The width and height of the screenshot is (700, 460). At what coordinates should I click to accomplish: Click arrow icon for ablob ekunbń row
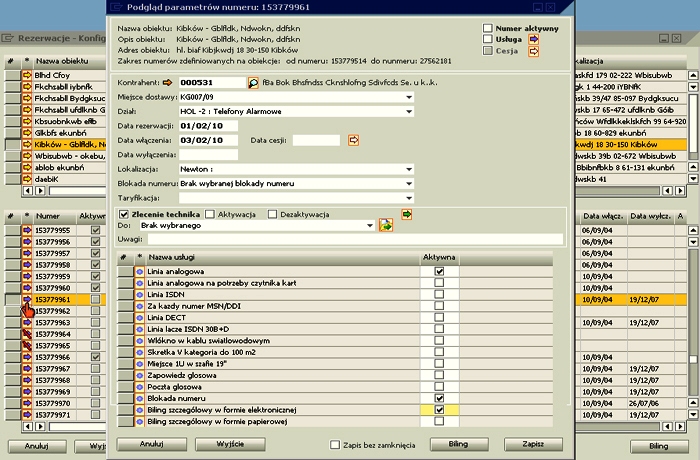27,167
